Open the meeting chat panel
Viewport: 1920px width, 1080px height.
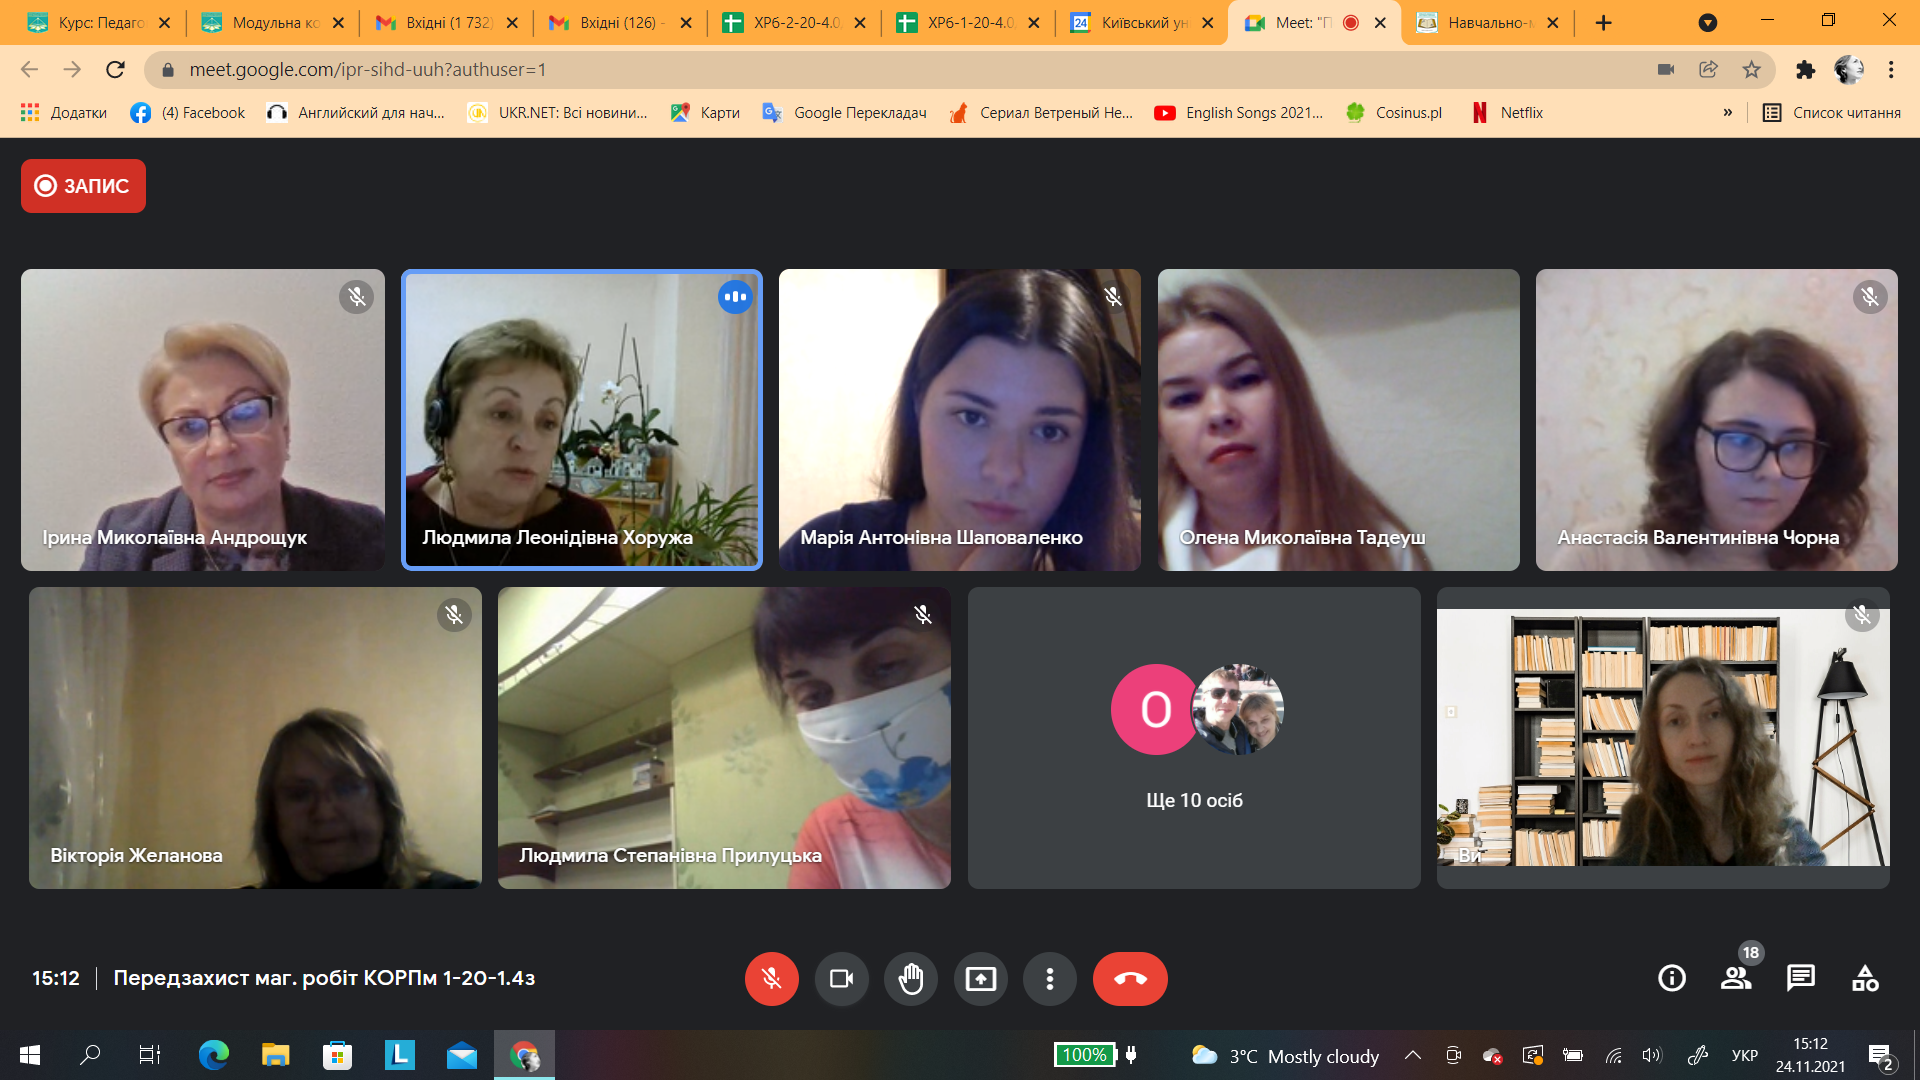(x=1801, y=978)
